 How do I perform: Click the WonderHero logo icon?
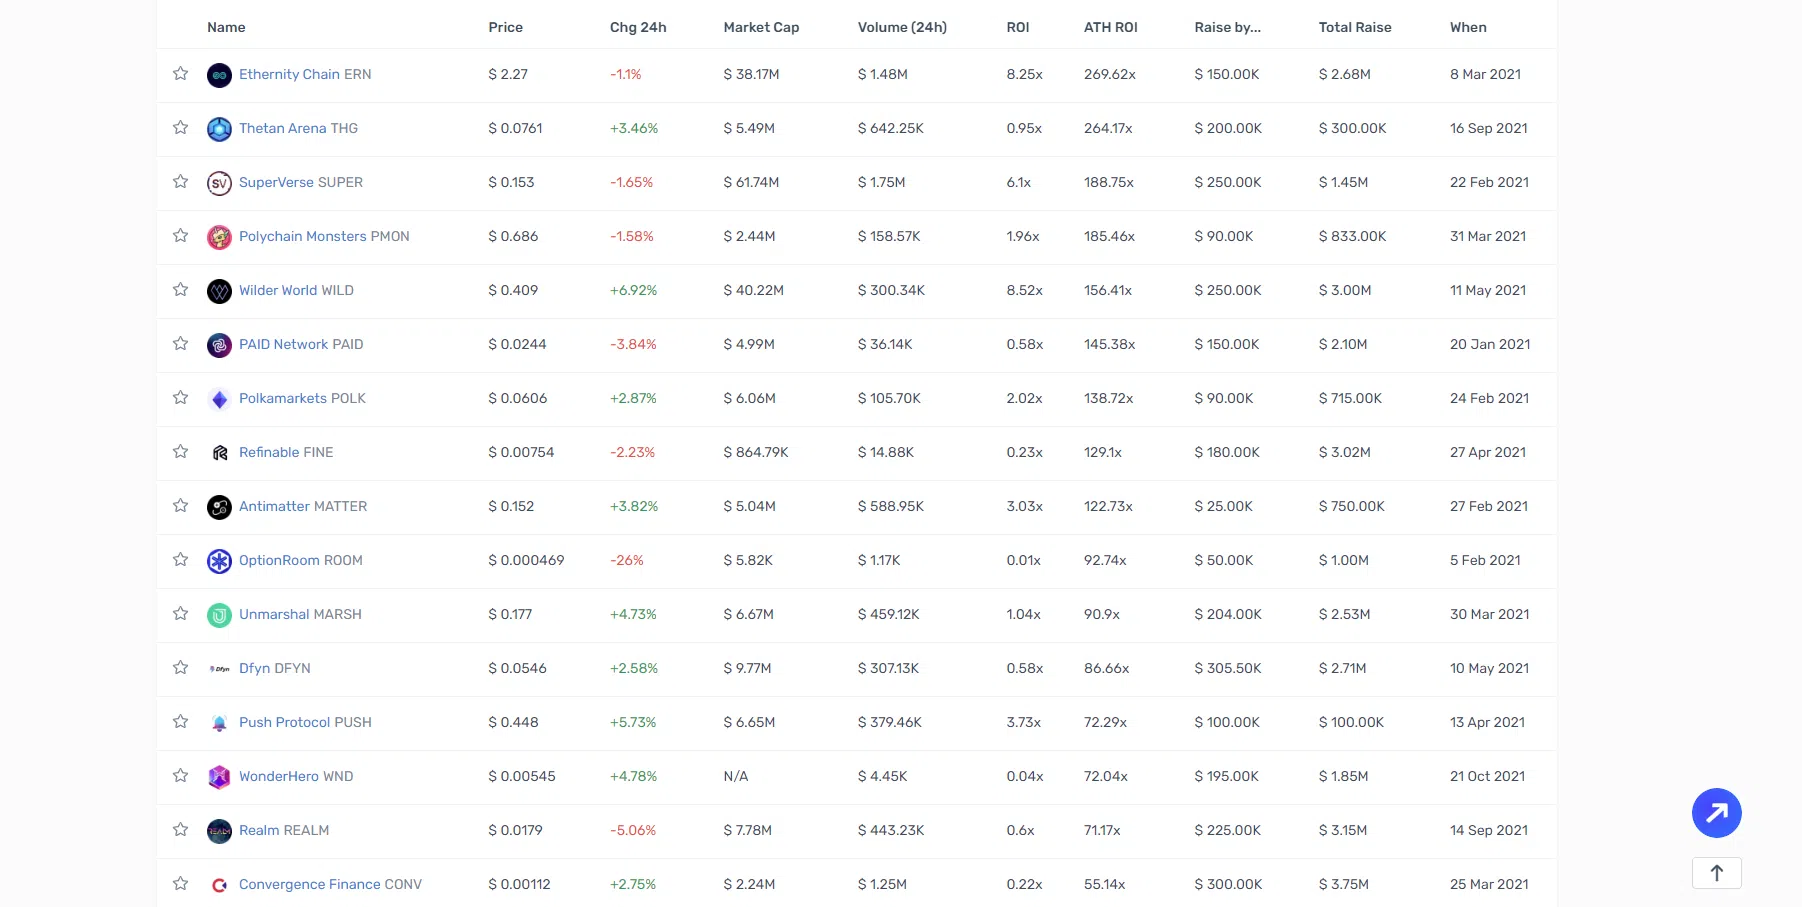[219, 777]
